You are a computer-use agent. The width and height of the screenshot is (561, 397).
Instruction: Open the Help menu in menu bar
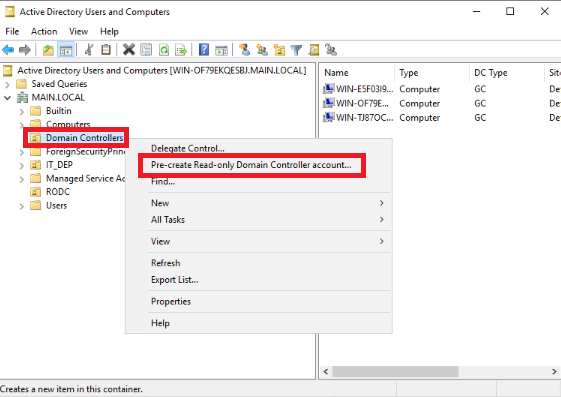point(109,31)
